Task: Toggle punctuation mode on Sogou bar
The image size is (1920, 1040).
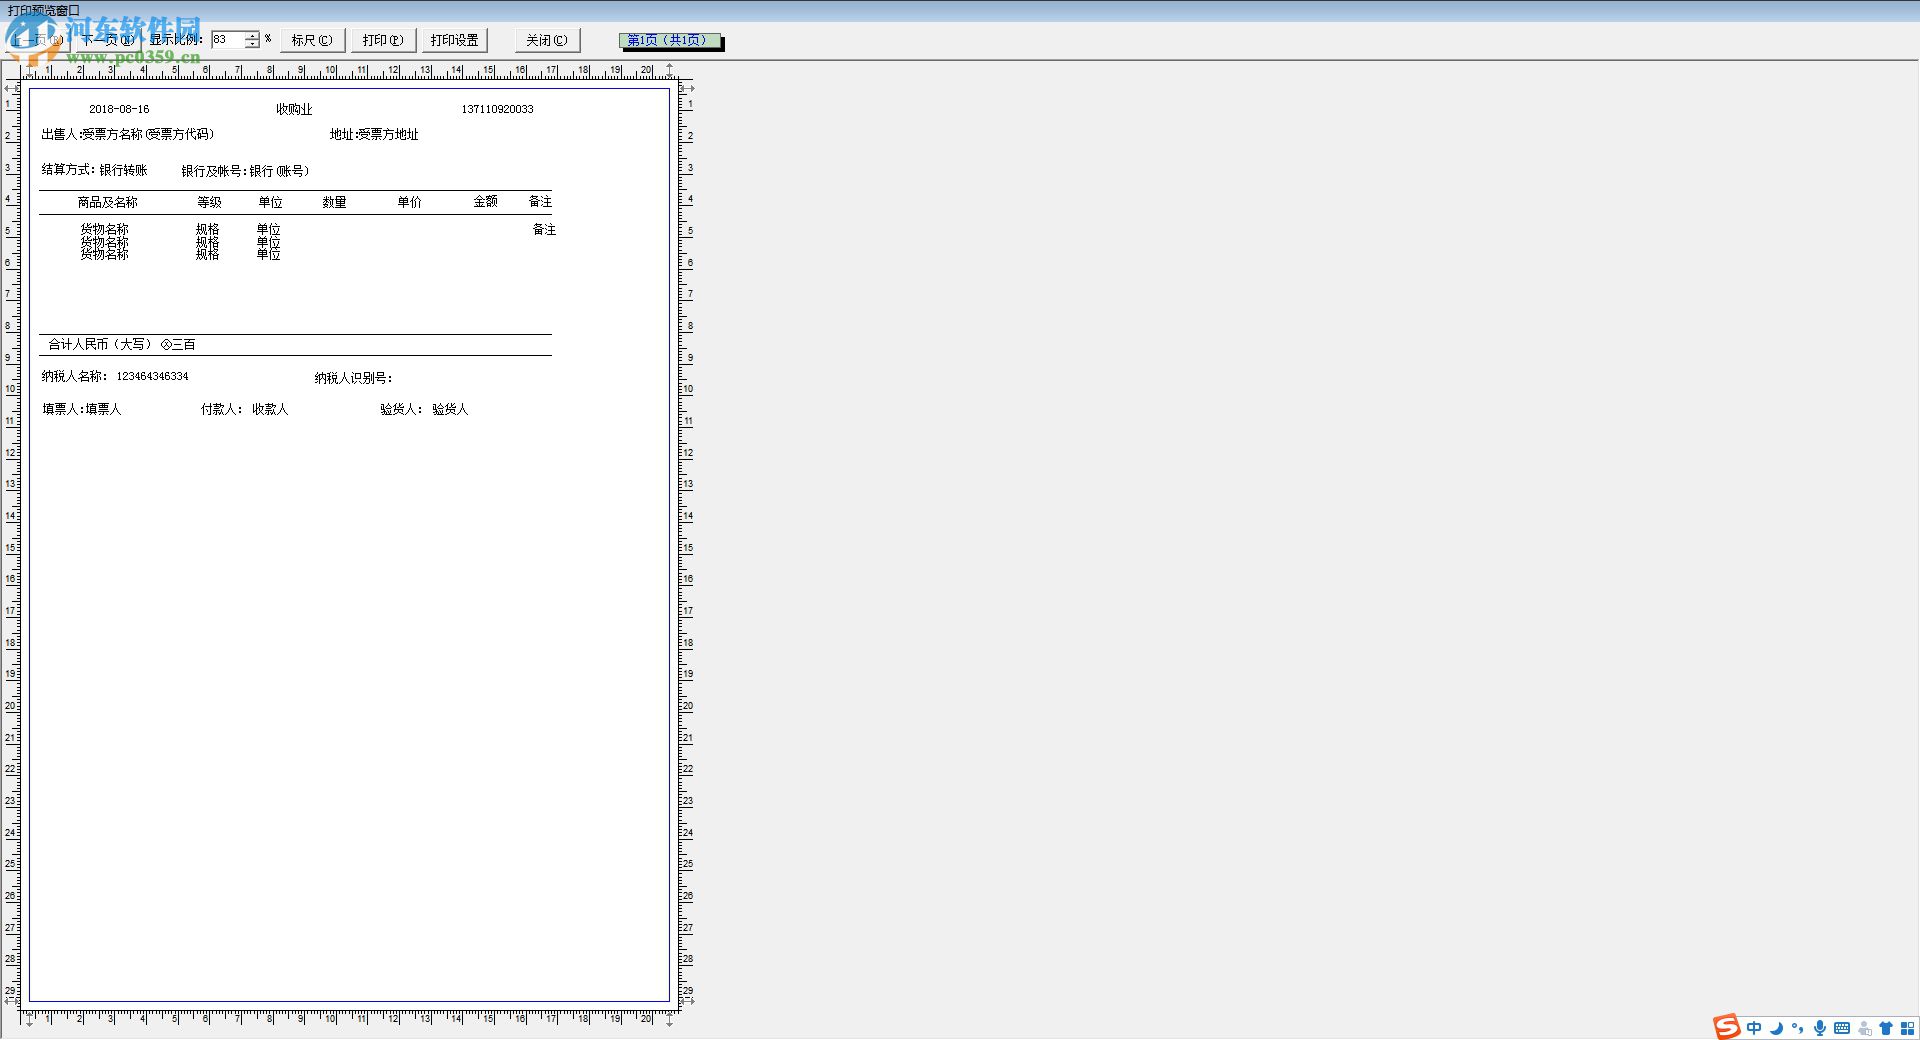Action: click(1798, 1028)
